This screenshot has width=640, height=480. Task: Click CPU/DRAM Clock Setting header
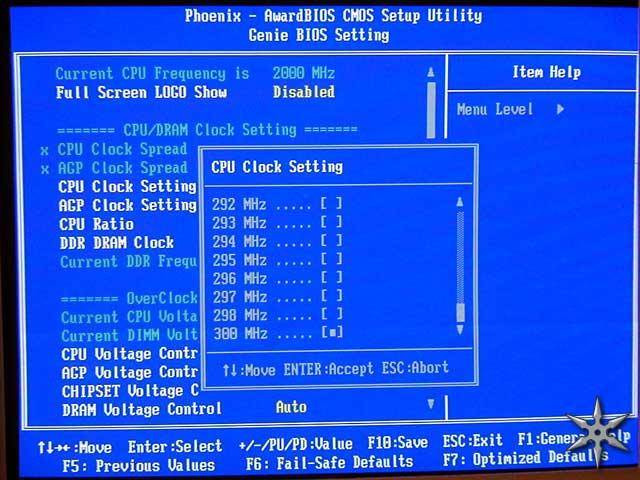point(207,130)
